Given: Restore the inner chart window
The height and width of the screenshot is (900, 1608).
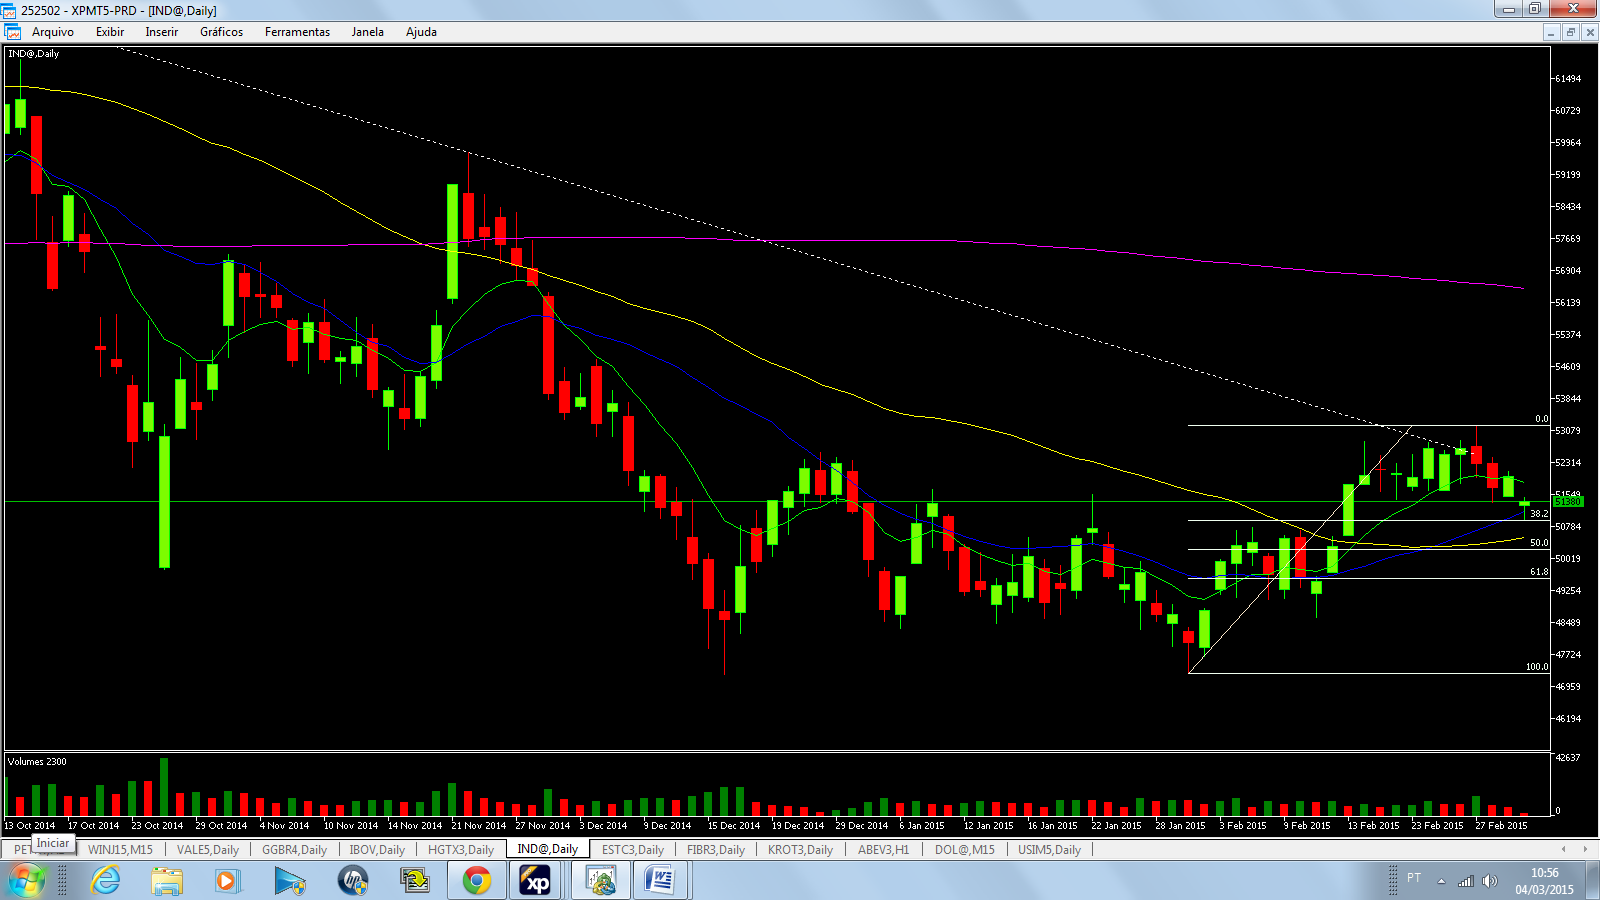Looking at the screenshot, I should [1571, 32].
